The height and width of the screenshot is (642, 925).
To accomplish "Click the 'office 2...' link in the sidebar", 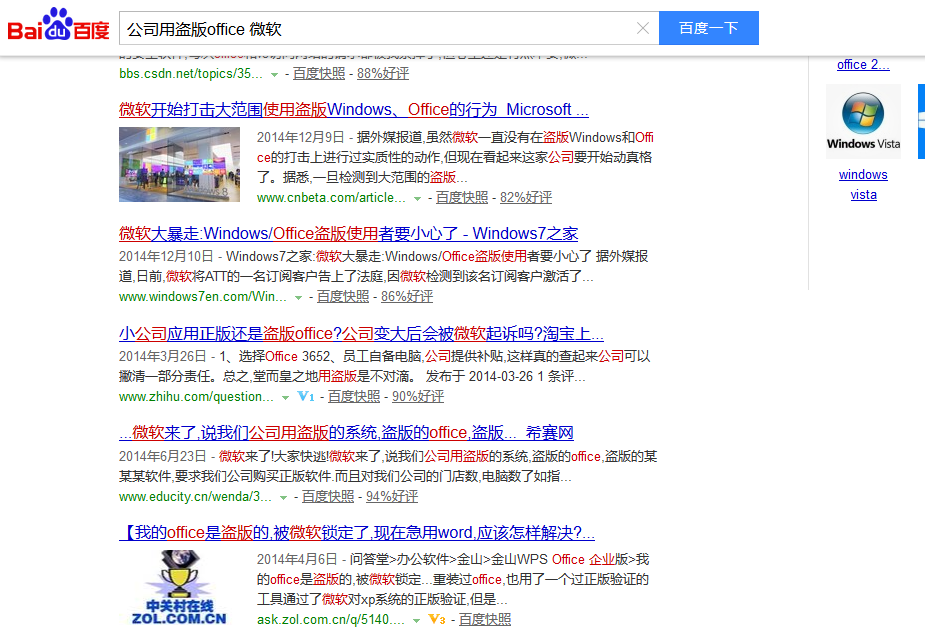I will pos(861,64).
